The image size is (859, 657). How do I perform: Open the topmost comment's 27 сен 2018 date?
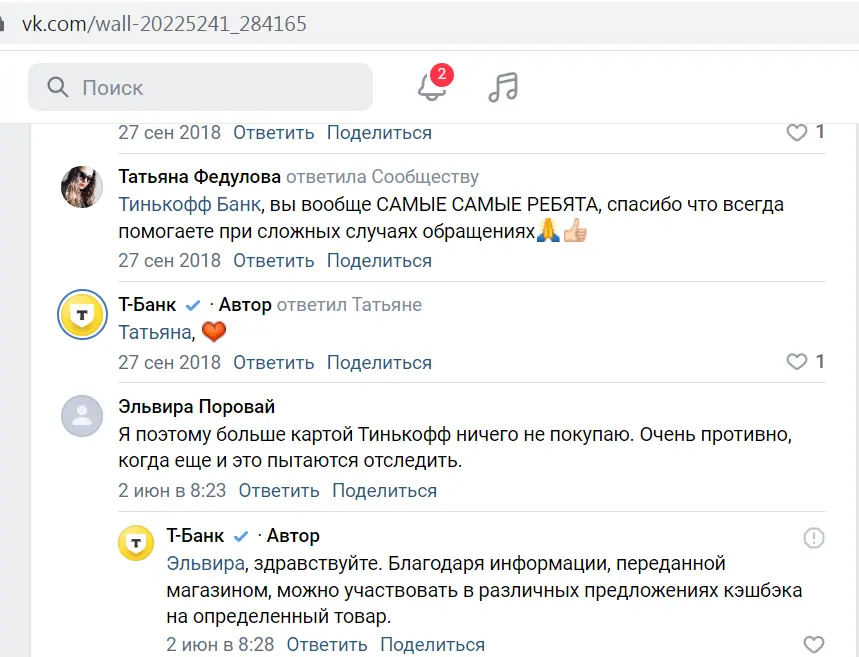tap(169, 133)
